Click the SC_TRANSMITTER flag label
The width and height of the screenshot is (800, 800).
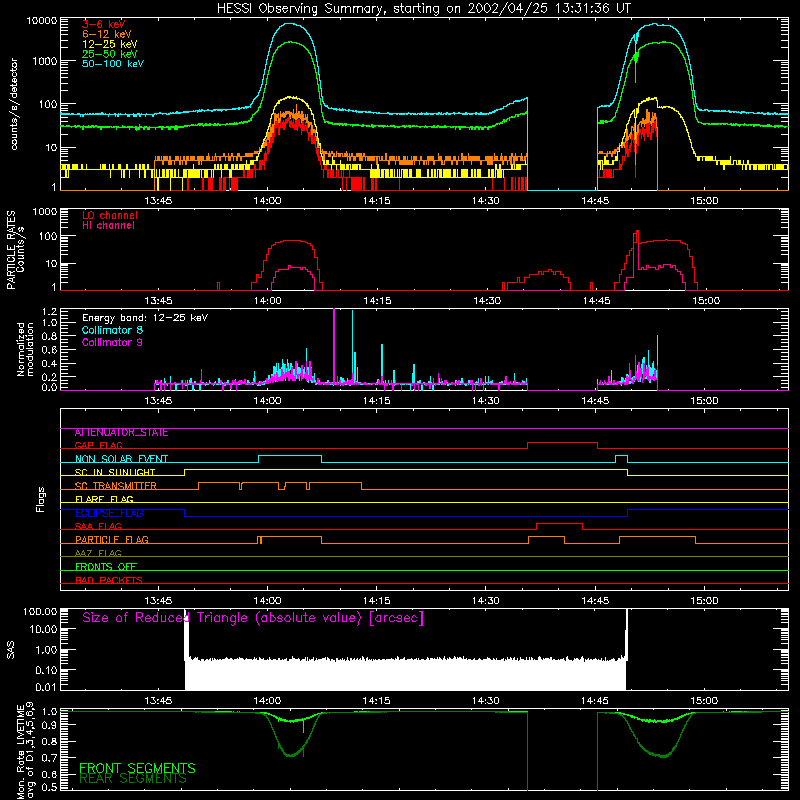[115, 486]
